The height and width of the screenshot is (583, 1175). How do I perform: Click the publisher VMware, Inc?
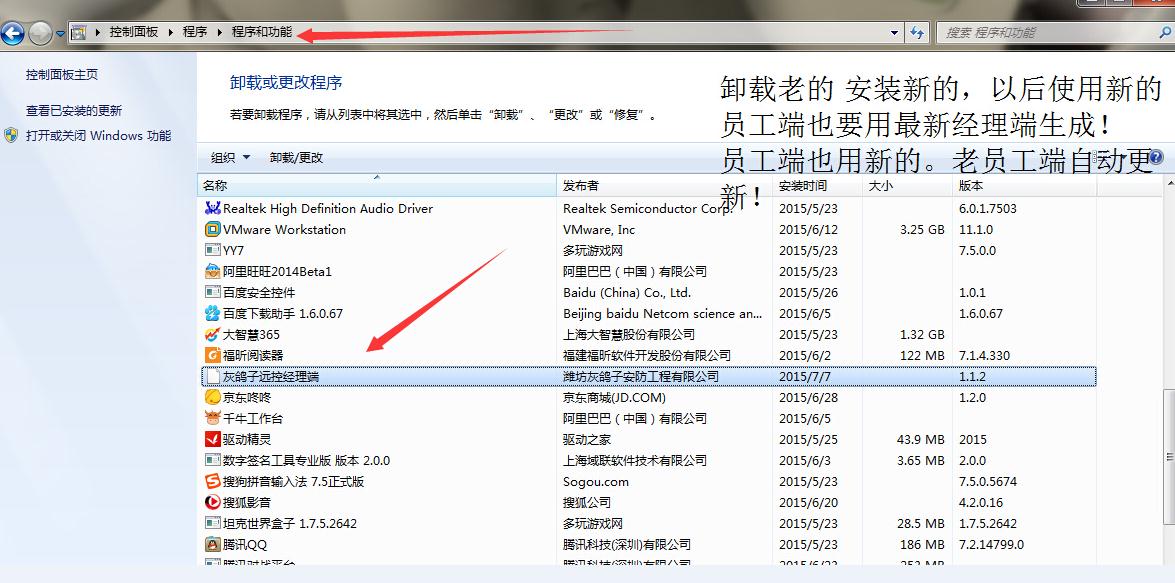(599, 229)
